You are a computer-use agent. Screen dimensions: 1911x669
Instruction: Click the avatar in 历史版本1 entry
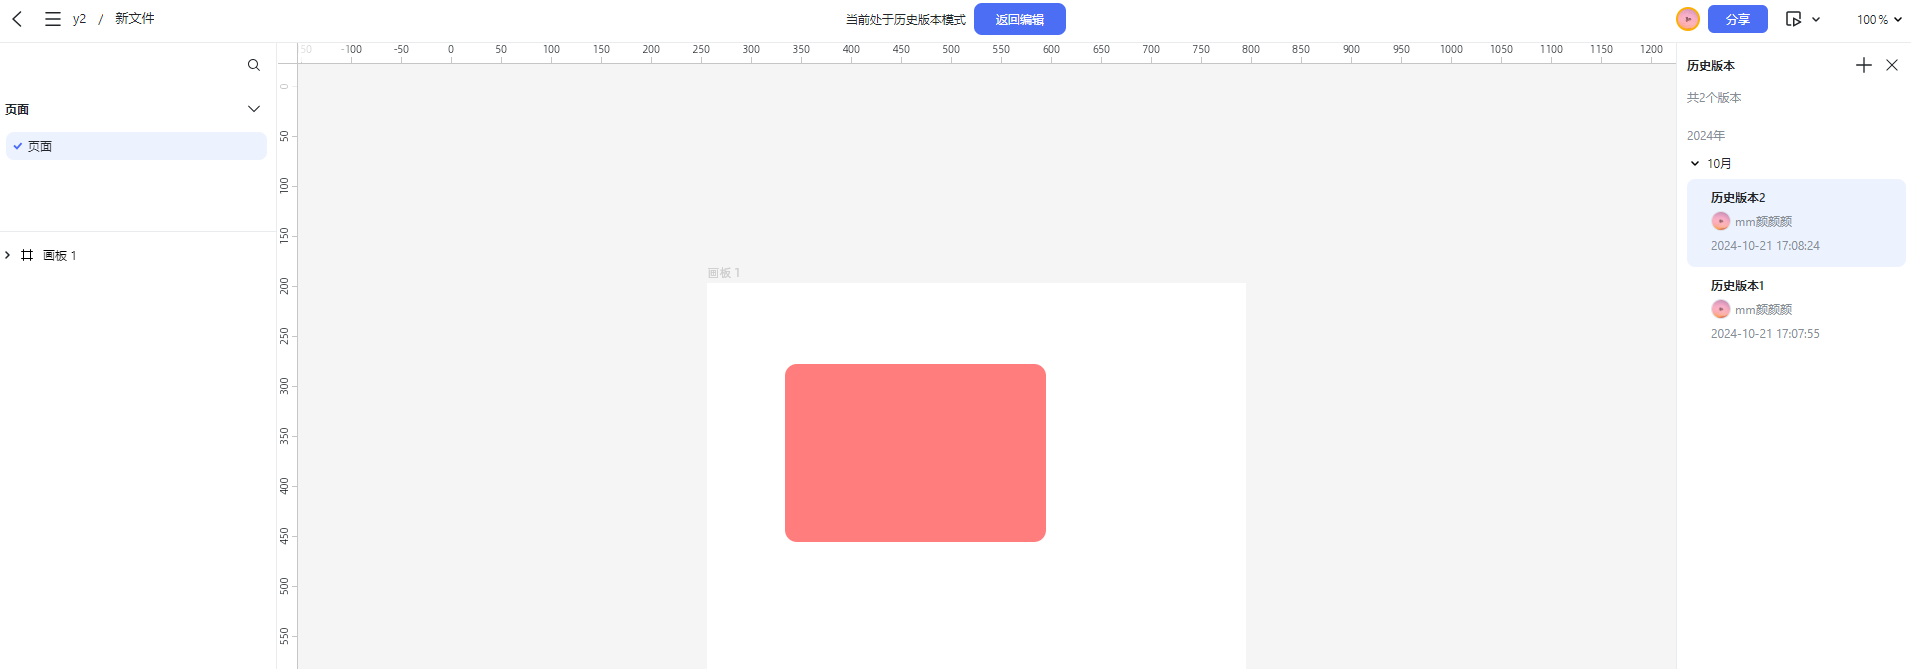[1721, 310]
